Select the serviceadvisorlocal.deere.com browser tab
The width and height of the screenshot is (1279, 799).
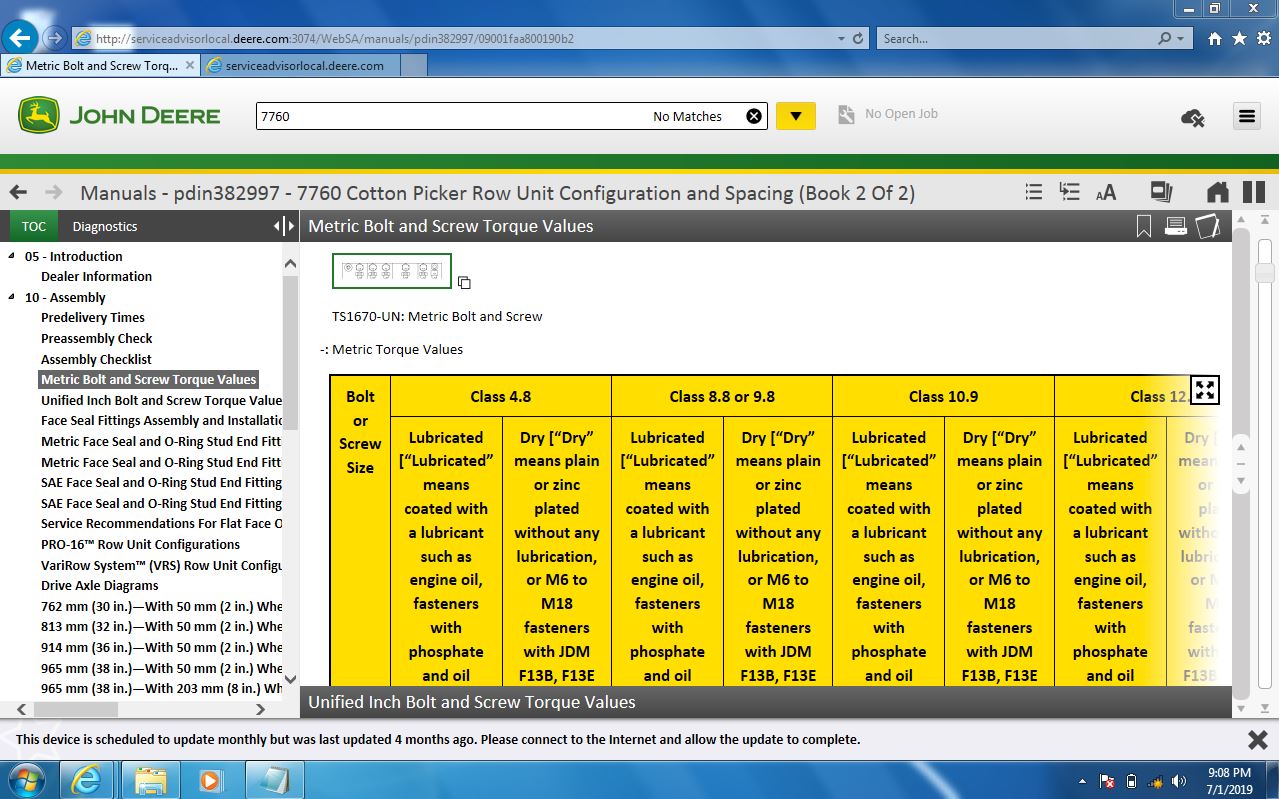pyautogui.click(x=304, y=65)
